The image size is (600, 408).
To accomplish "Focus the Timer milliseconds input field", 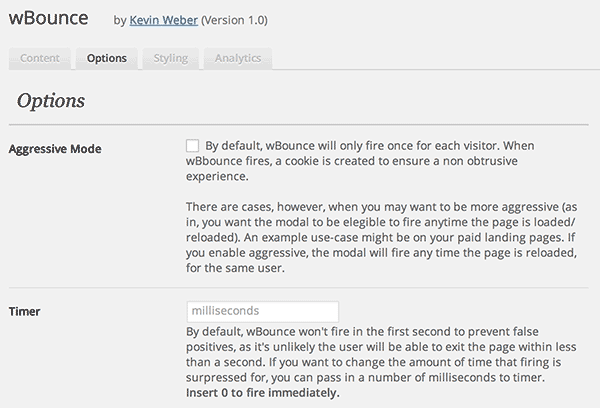I will tap(262, 312).
